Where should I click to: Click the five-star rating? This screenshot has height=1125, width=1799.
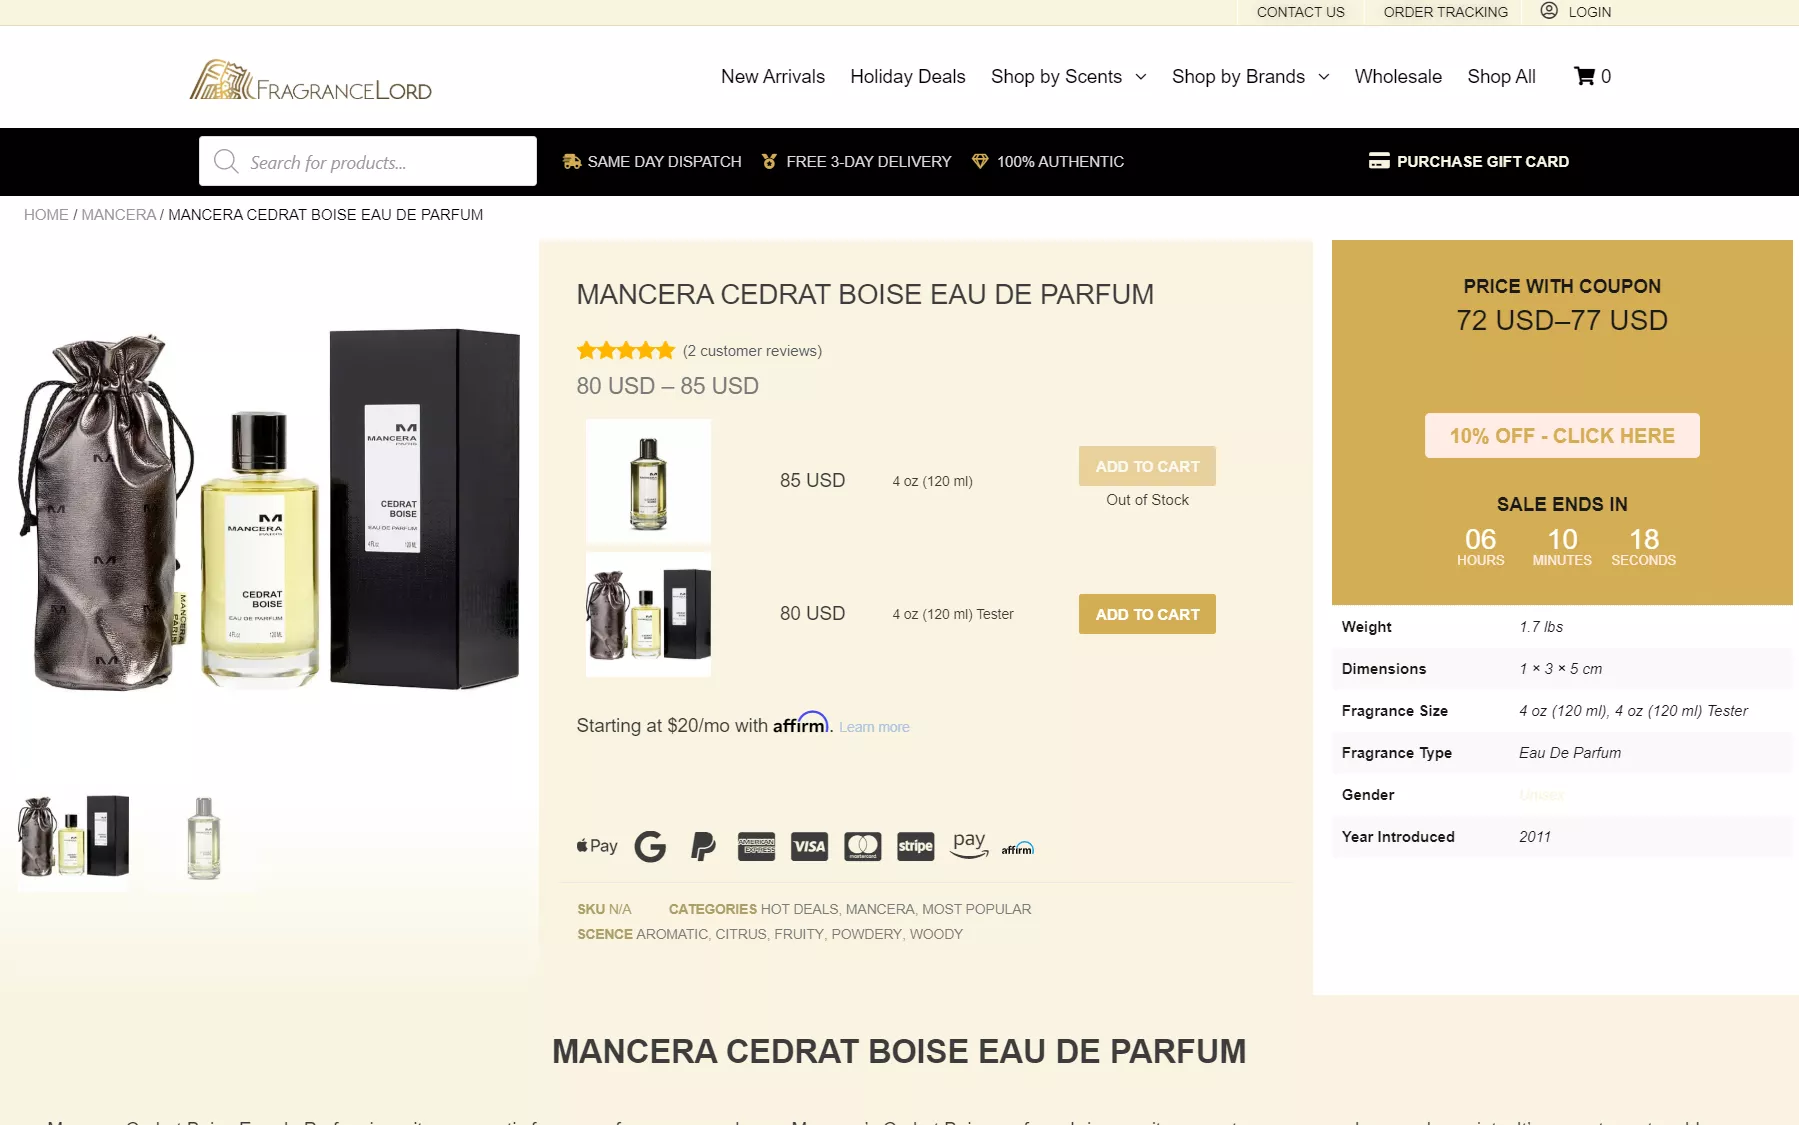[625, 351]
